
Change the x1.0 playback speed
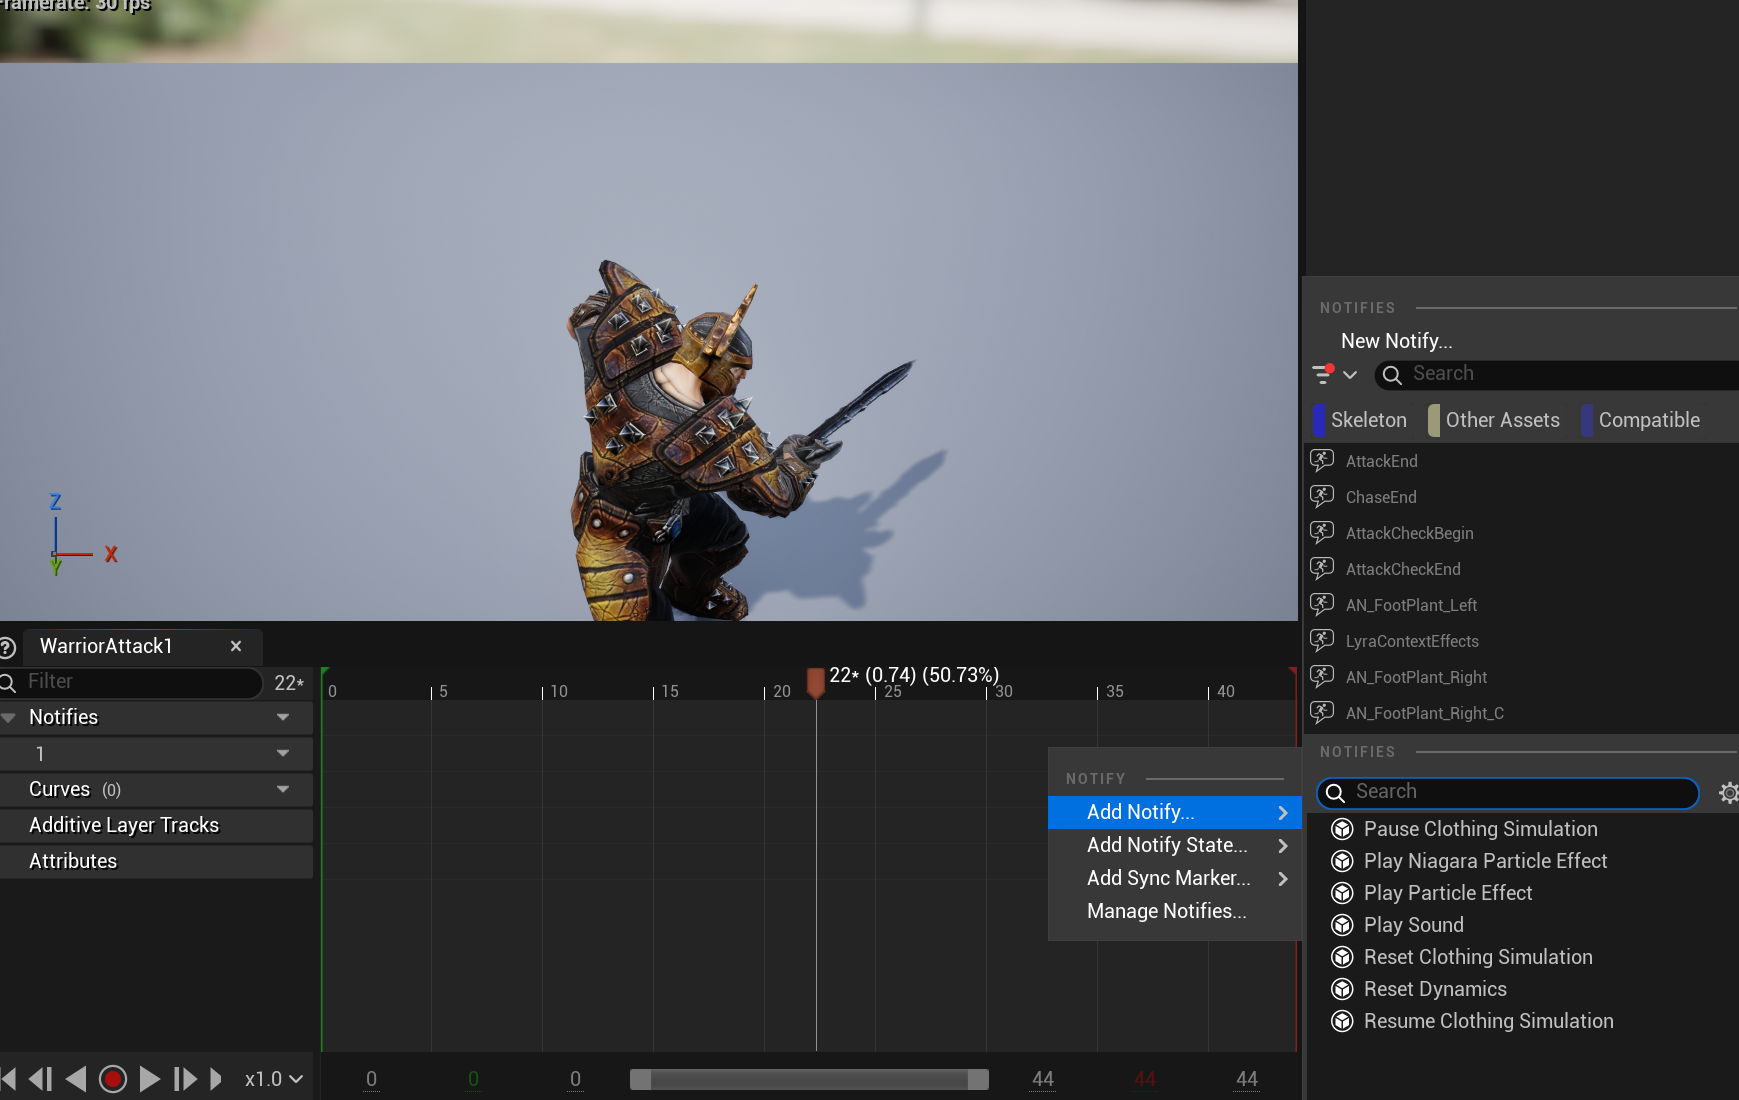coord(273,1079)
